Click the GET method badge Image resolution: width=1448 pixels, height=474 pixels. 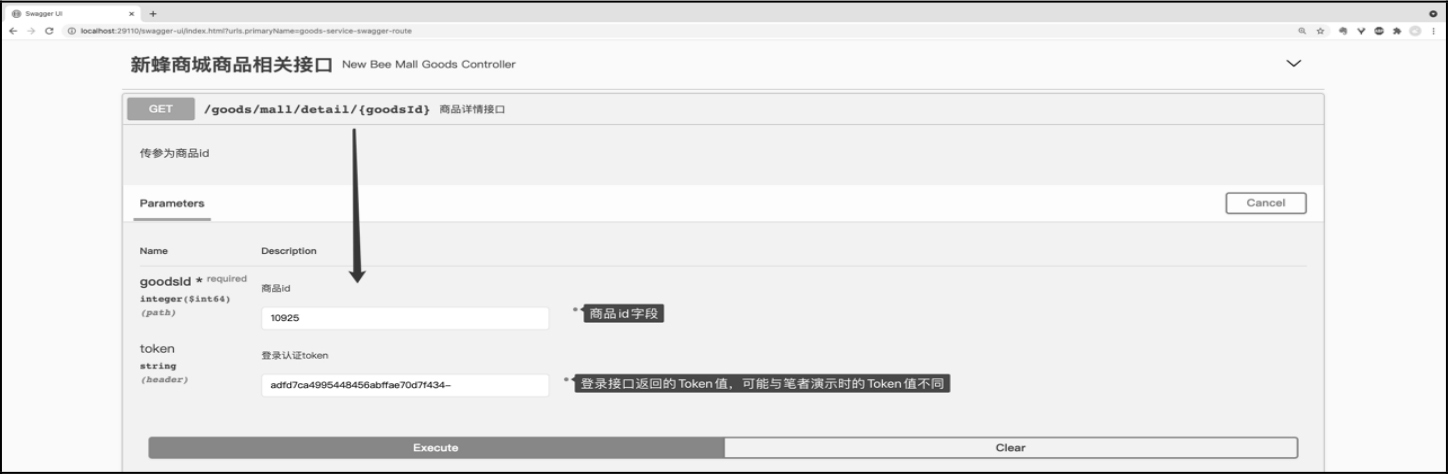point(160,109)
